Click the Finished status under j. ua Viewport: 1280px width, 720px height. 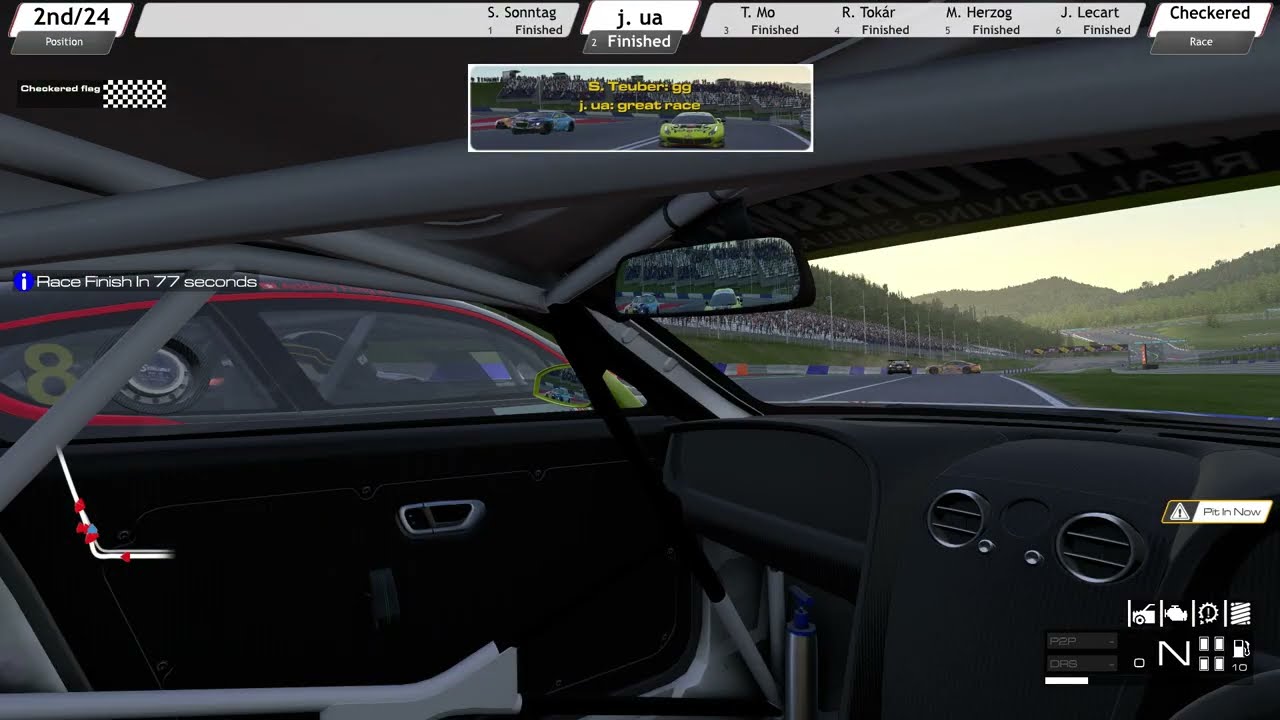tap(639, 42)
